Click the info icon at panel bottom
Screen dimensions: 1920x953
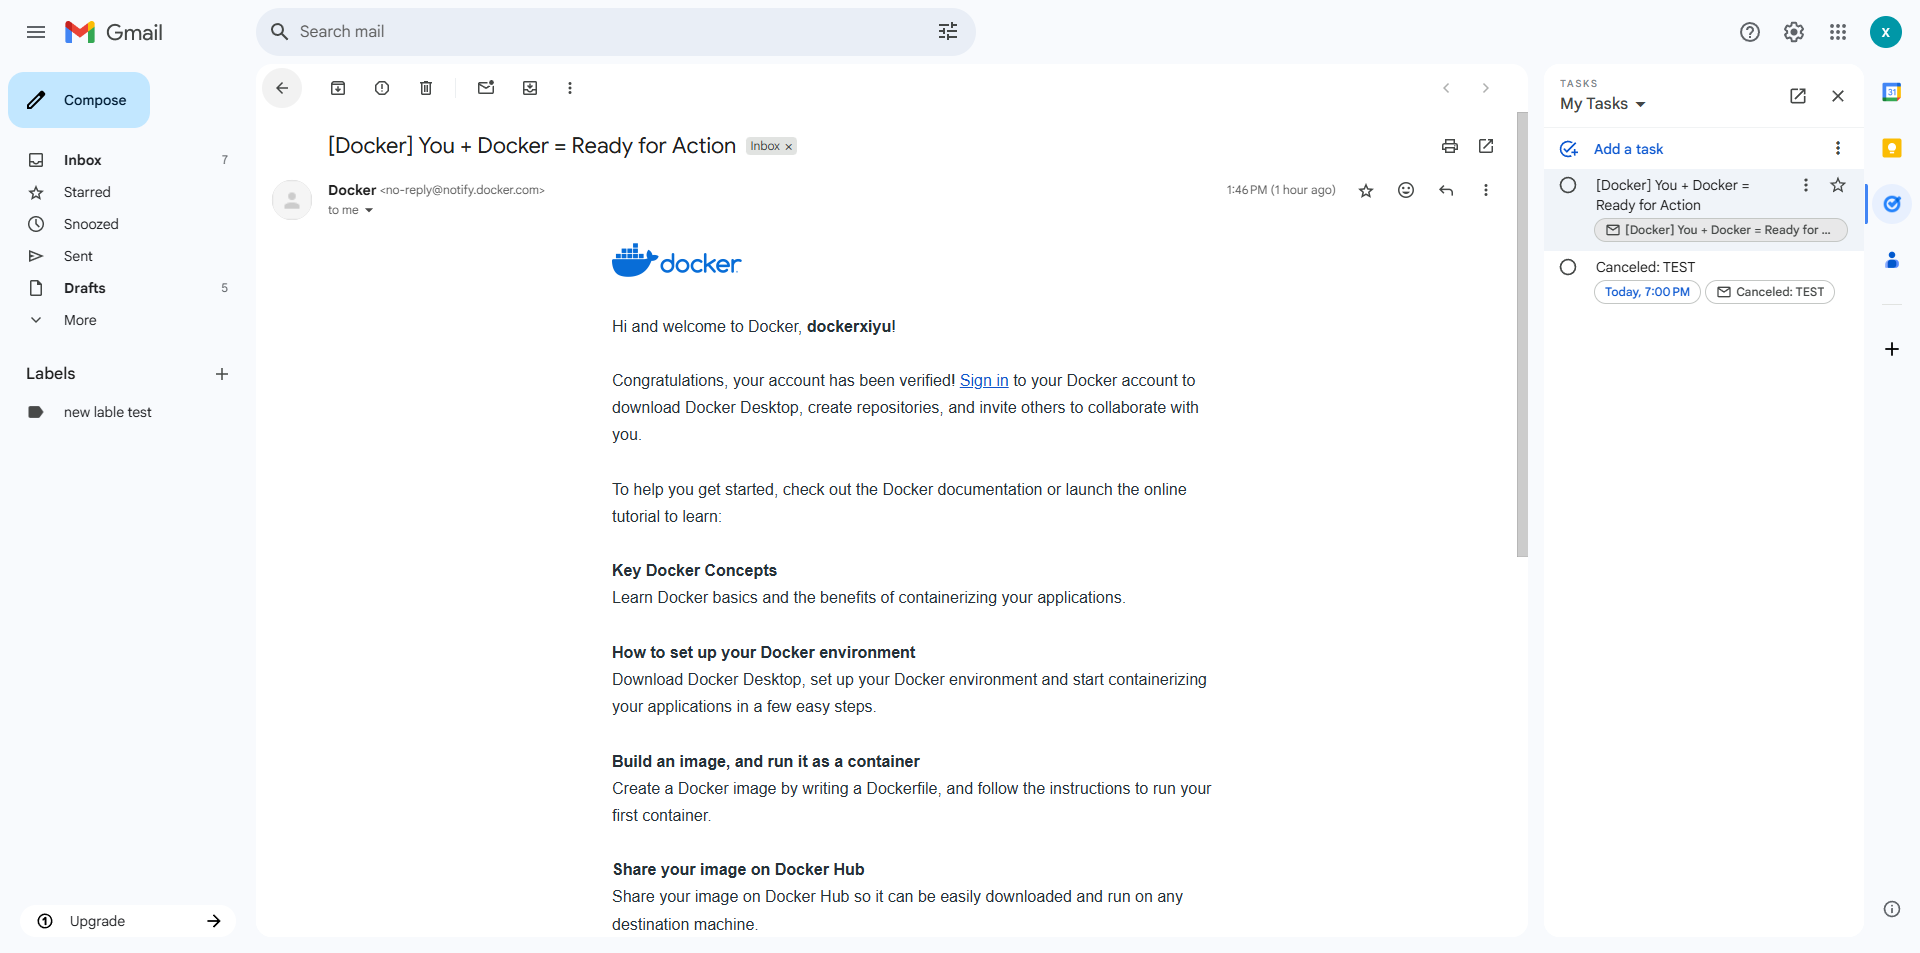[1892, 909]
